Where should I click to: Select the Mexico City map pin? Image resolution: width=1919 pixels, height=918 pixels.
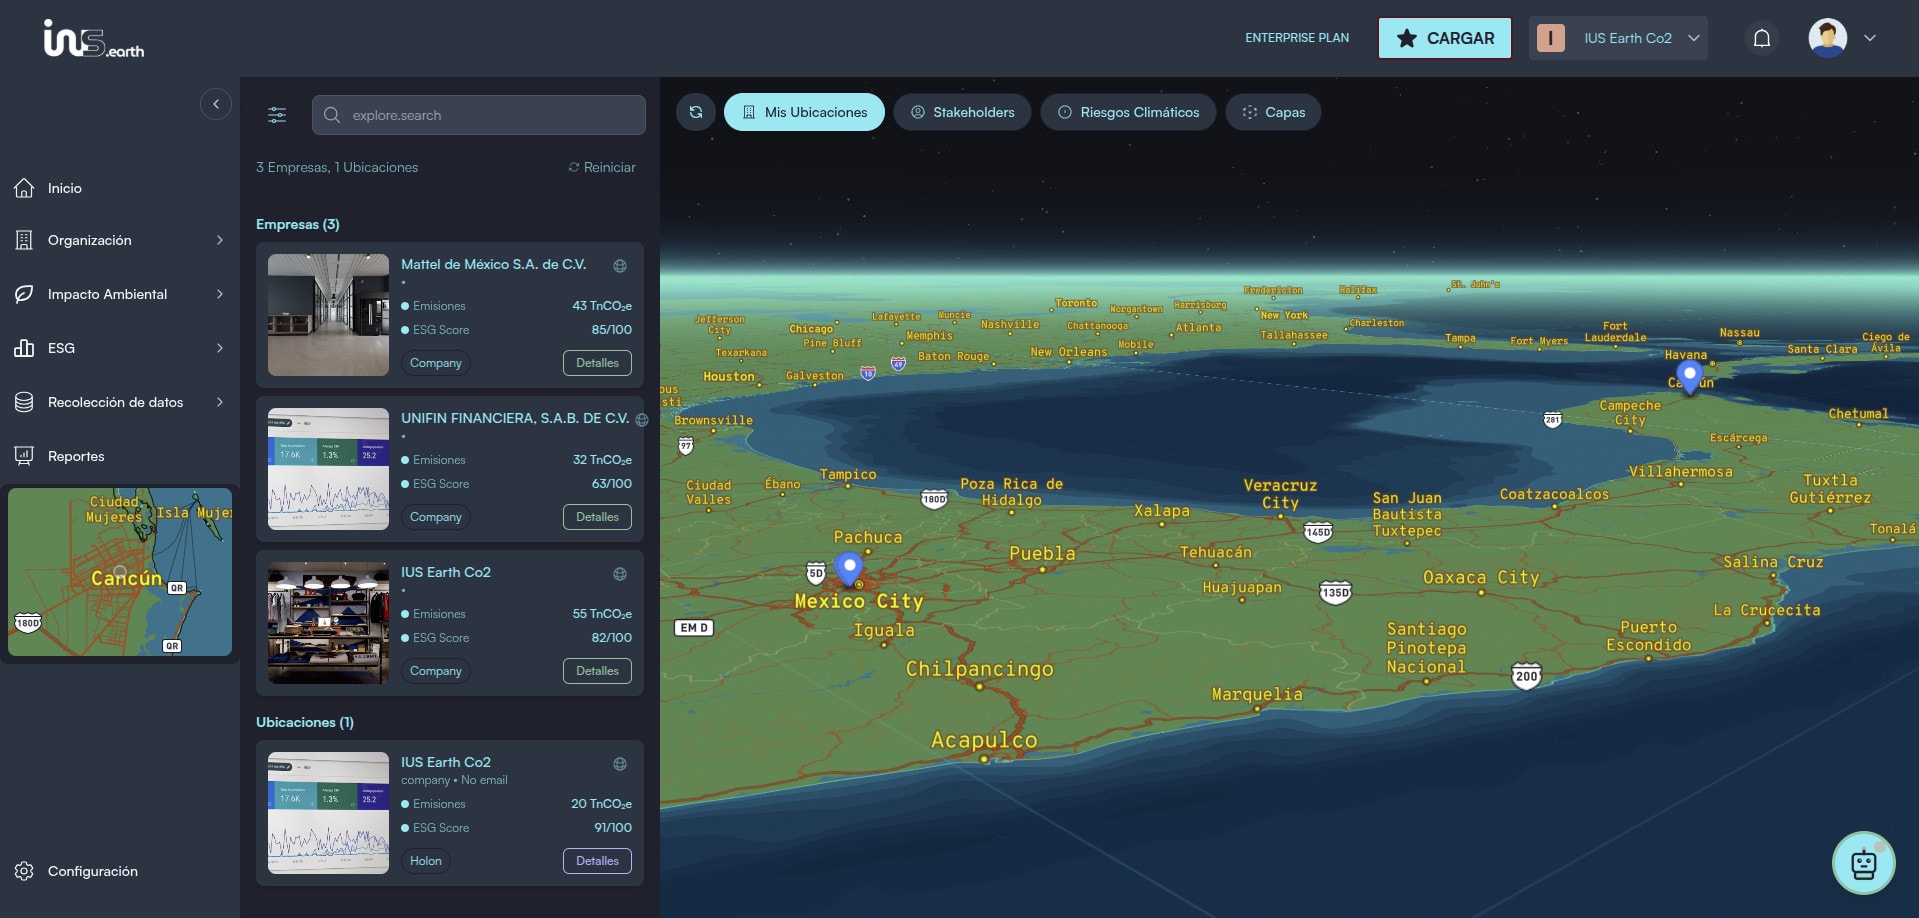849,568
